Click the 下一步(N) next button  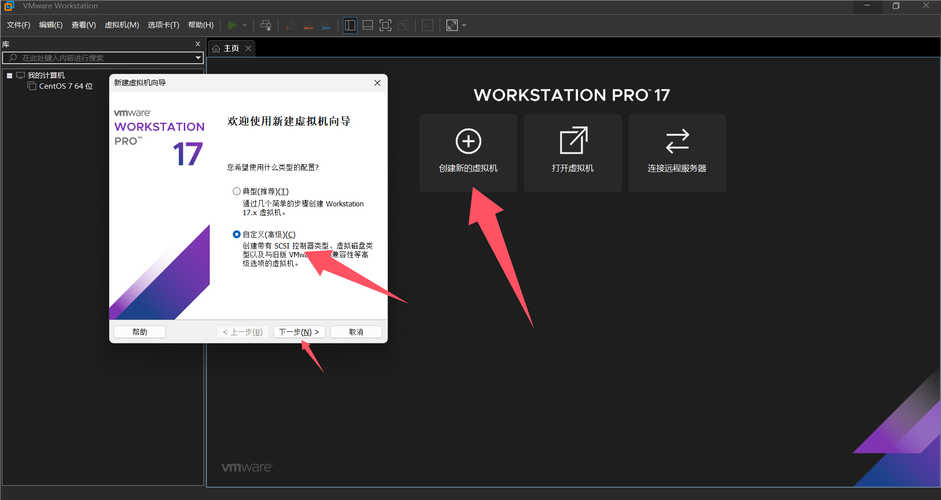299,332
